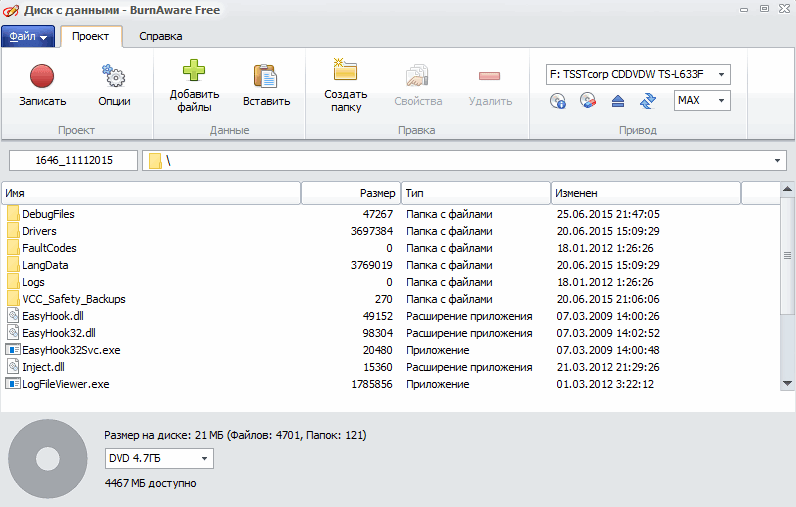Click Приложение type of EasyHook32Svc.exe
The height and width of the screenshot is (507, 796).
tap(438, 350)
